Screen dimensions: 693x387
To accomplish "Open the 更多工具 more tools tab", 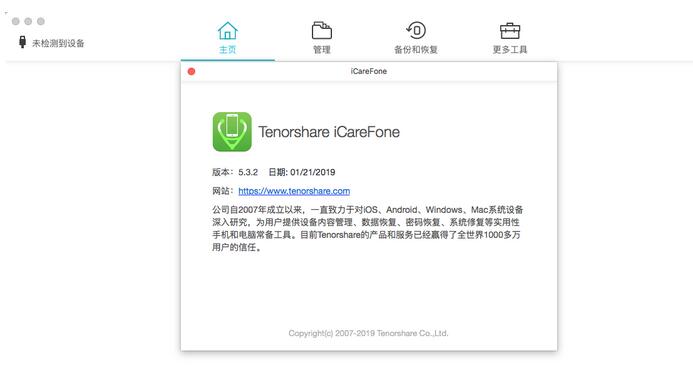I will [510, 38].
